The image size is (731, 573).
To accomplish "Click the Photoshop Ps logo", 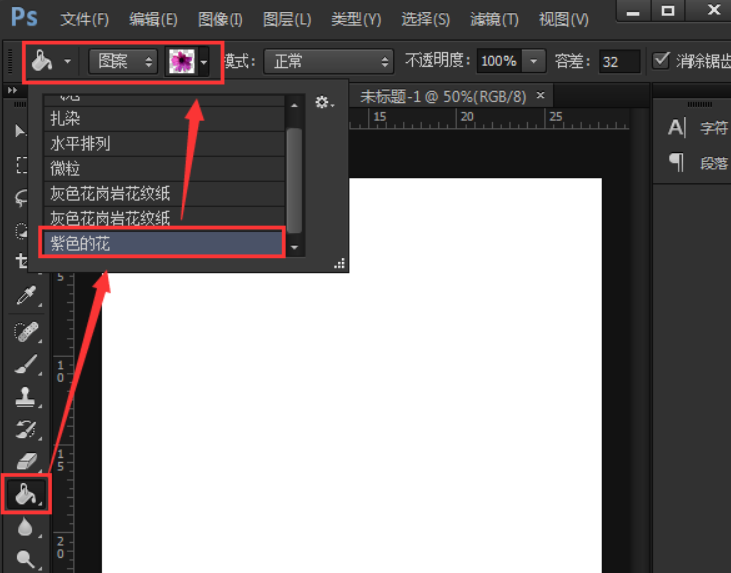I will (x=24, y=17).
